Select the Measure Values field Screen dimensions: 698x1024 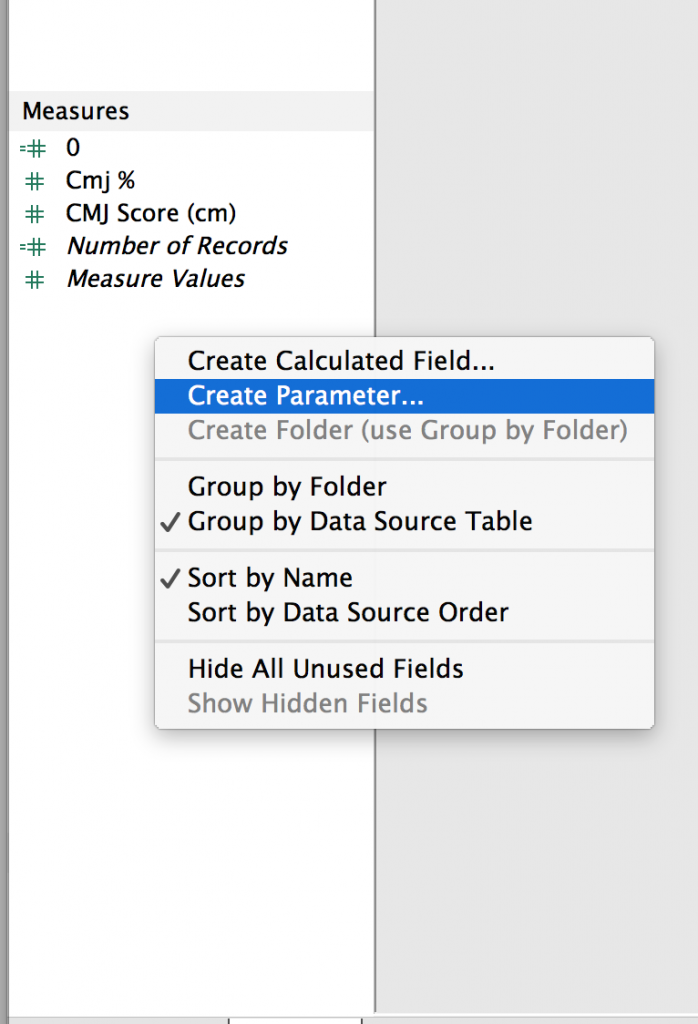click(x=156, y=279)
